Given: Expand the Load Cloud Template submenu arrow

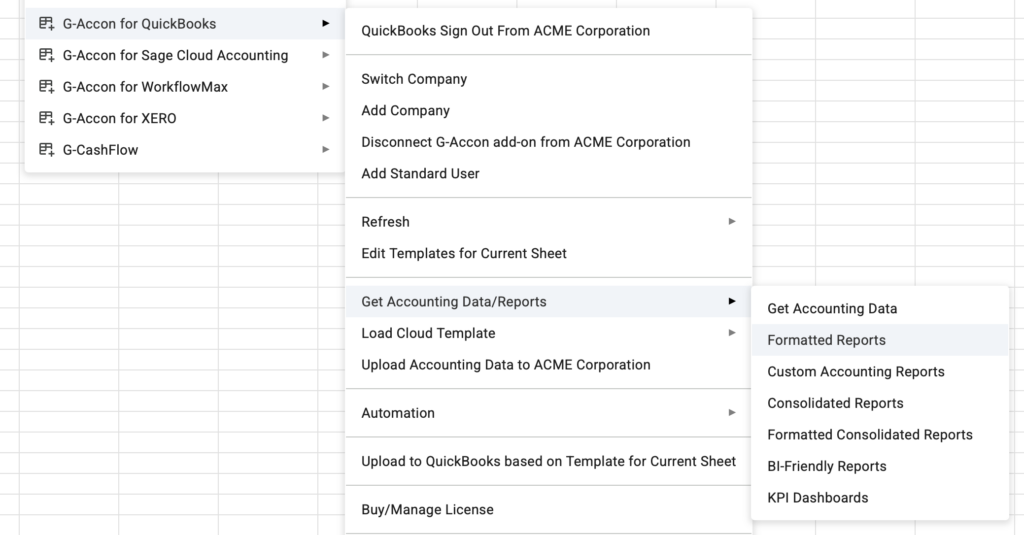Looking at the screenshot, I should (732, 333).
